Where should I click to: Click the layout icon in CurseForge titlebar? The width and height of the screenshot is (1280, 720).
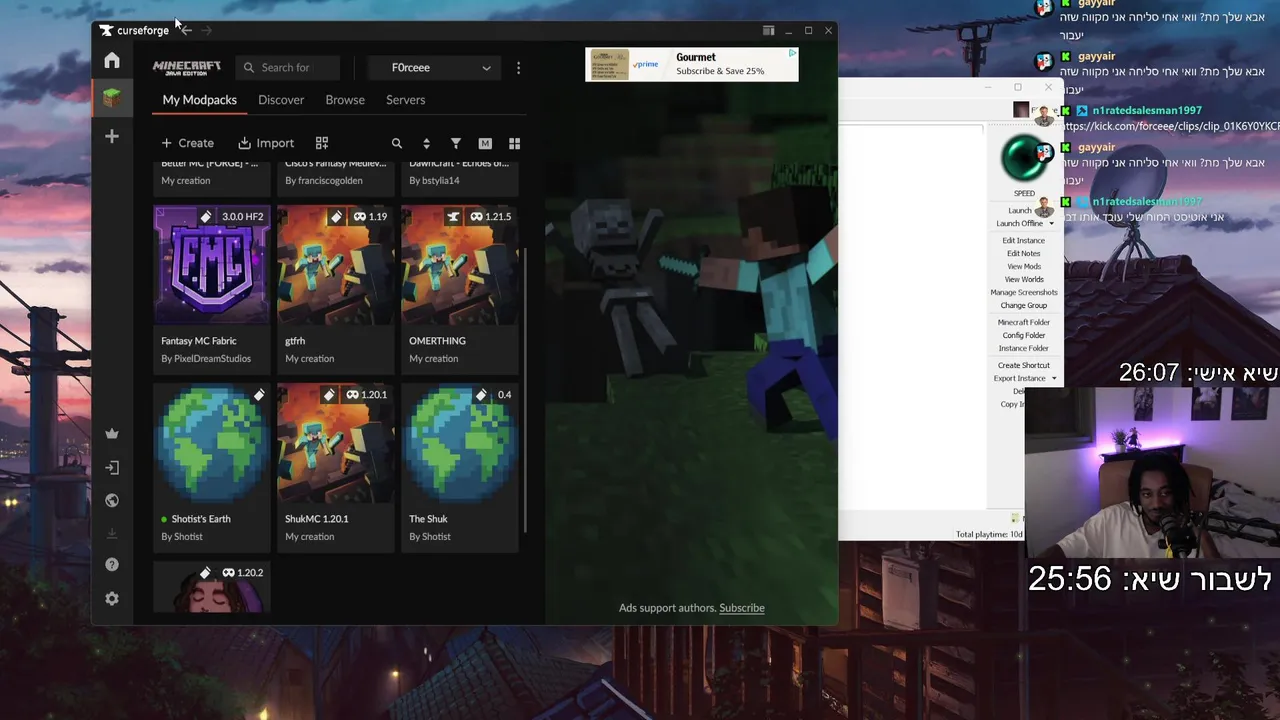click(768, 30)
